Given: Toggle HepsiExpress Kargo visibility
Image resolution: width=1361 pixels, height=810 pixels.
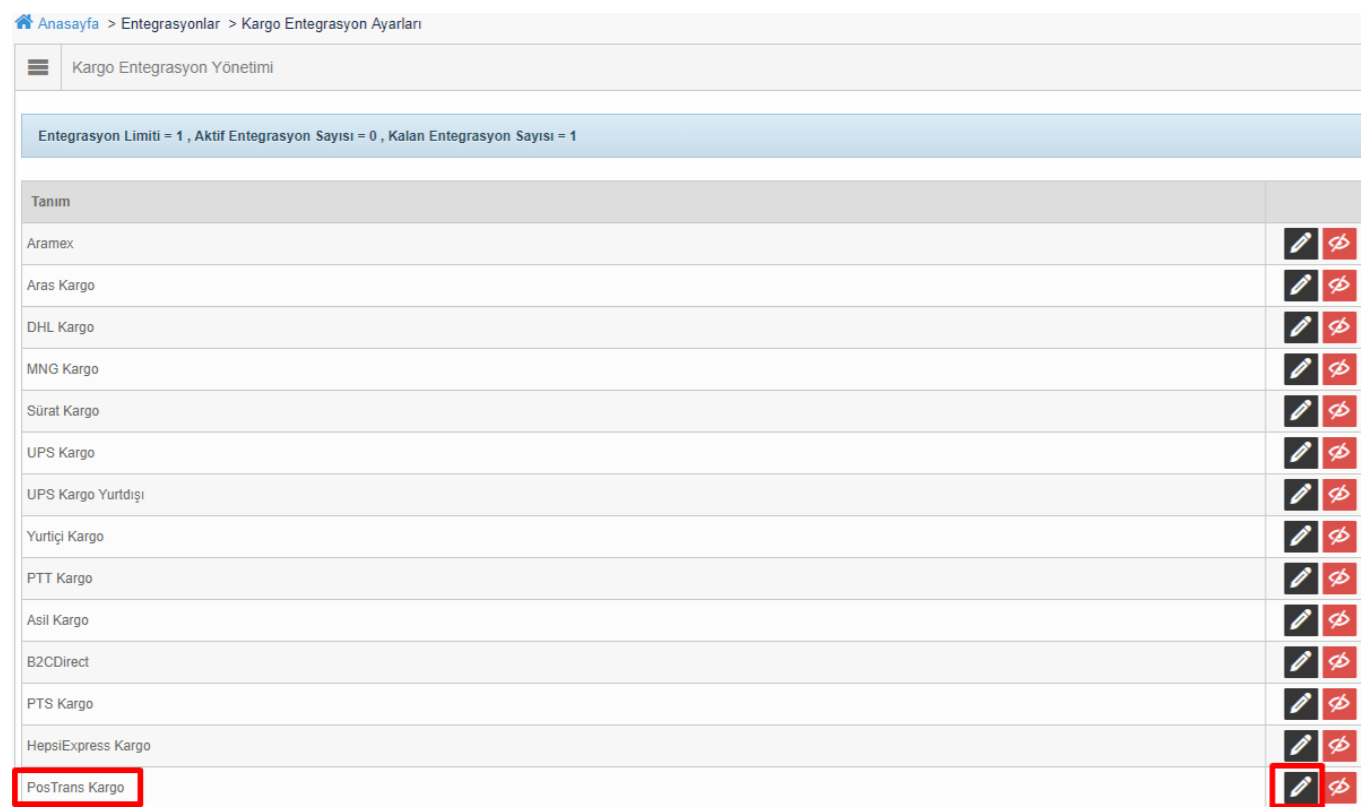Looking at the screenshot, I should pyautogui.click(x=1339, y=746).
